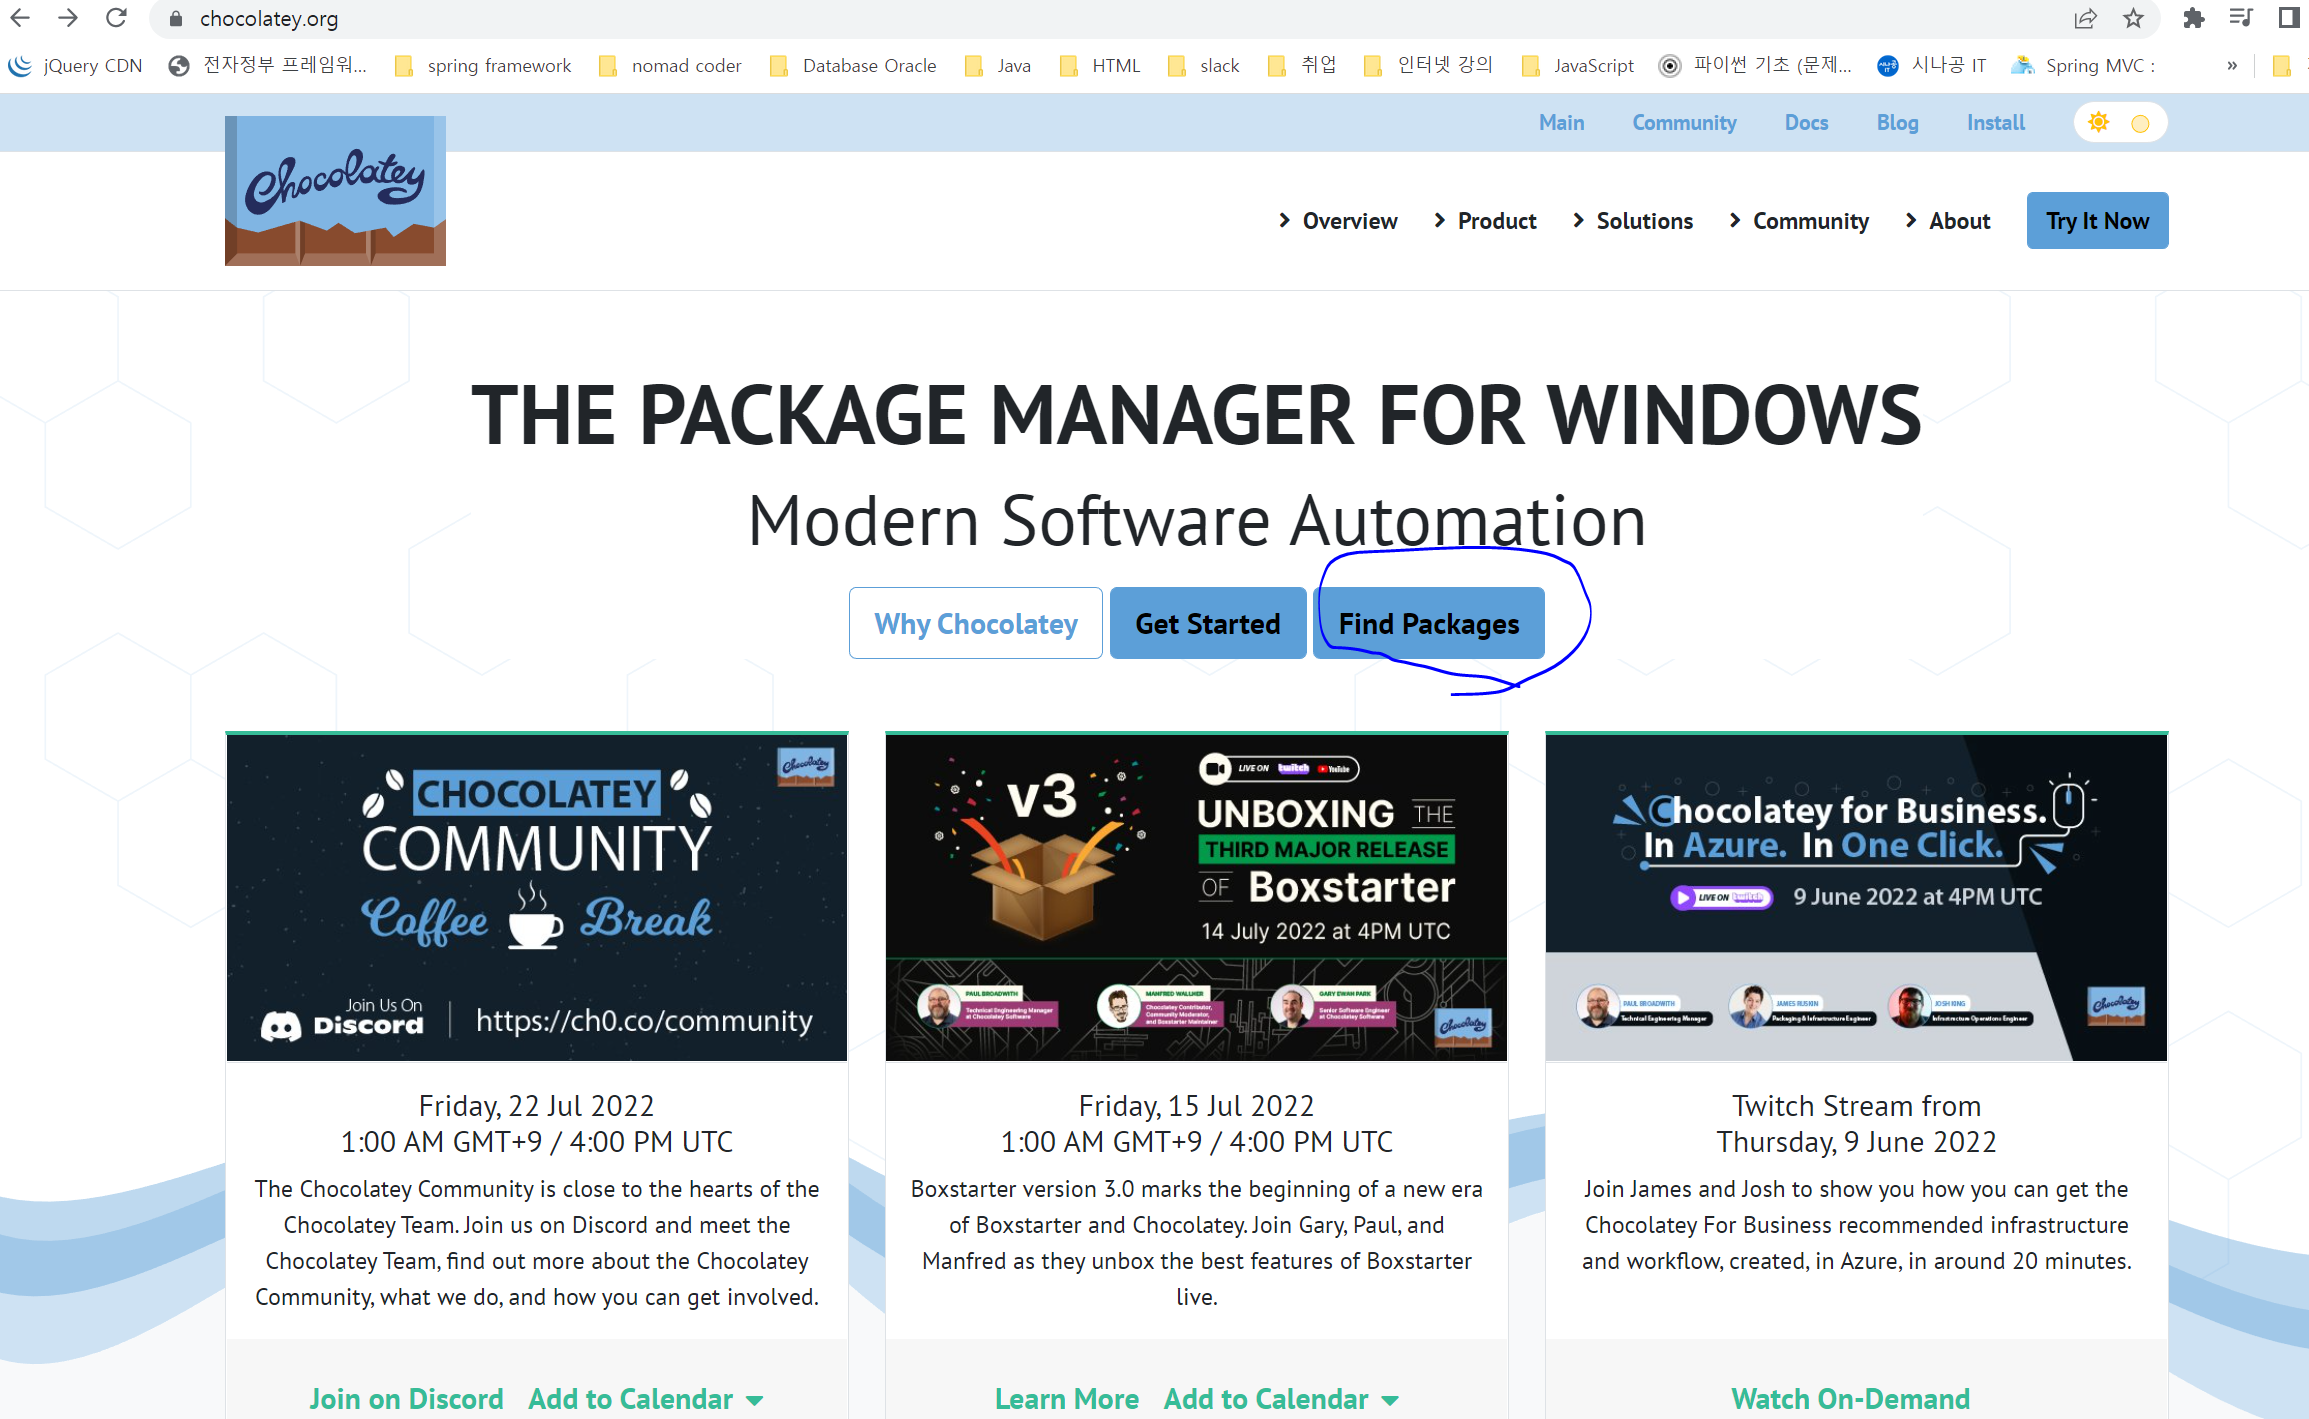The image size is (2309, 1419).
Task: Open the Extensions puzzle icon
Action: pyautogui.click(x=2193, y=18)
